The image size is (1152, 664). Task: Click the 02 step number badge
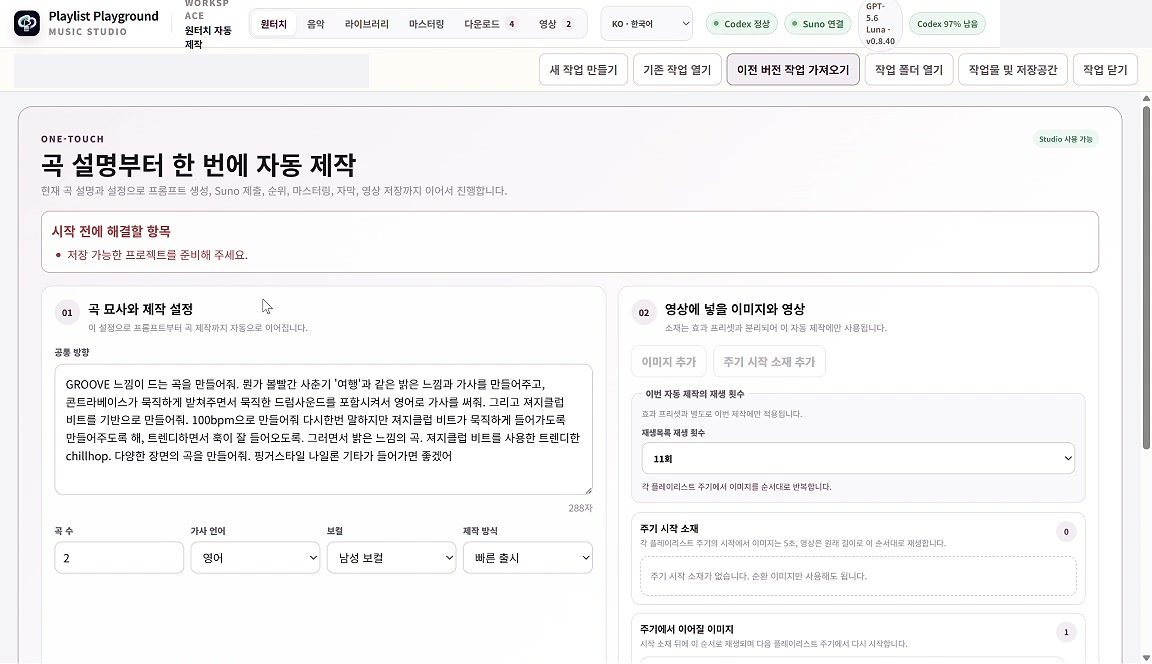[x=644, y=312]
